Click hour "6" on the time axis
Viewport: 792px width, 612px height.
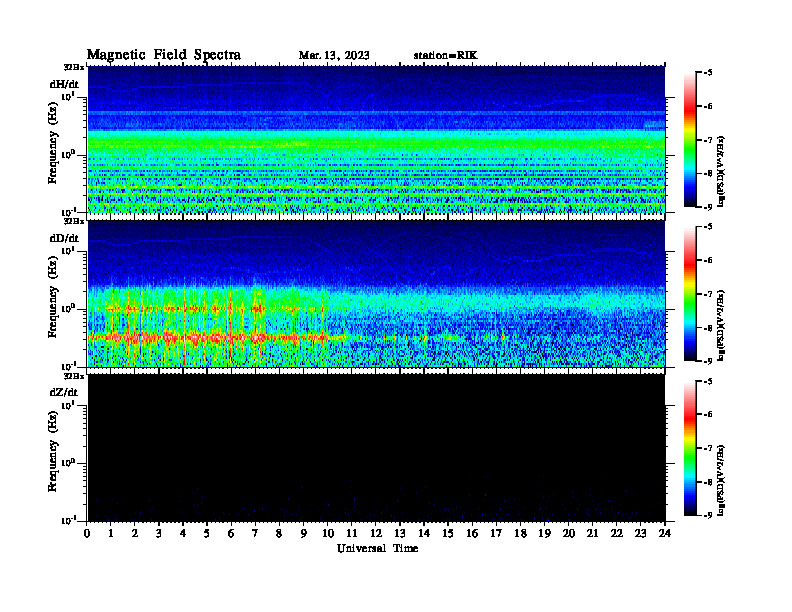click(231, 533)
